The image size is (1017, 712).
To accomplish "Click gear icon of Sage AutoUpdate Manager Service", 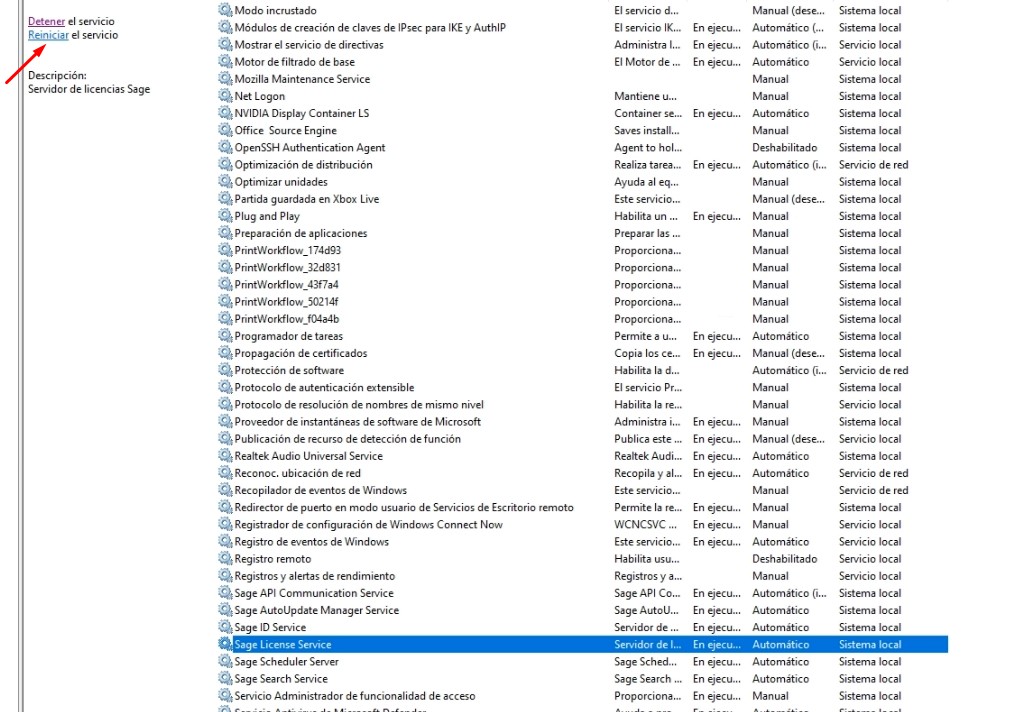I will (224, 610).
